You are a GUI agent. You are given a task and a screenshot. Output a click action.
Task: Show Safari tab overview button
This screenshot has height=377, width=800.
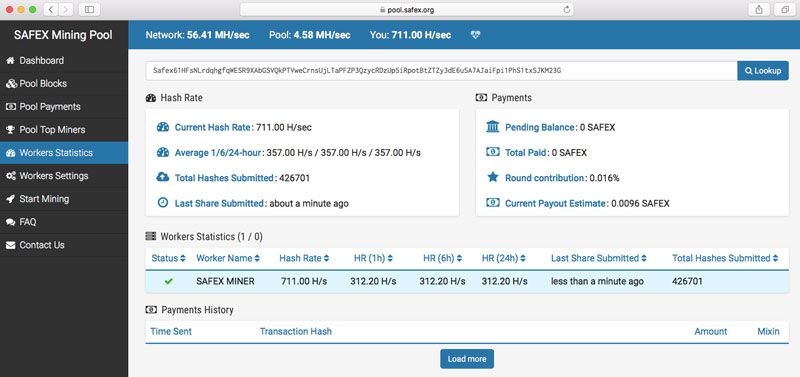pos(784,10)
